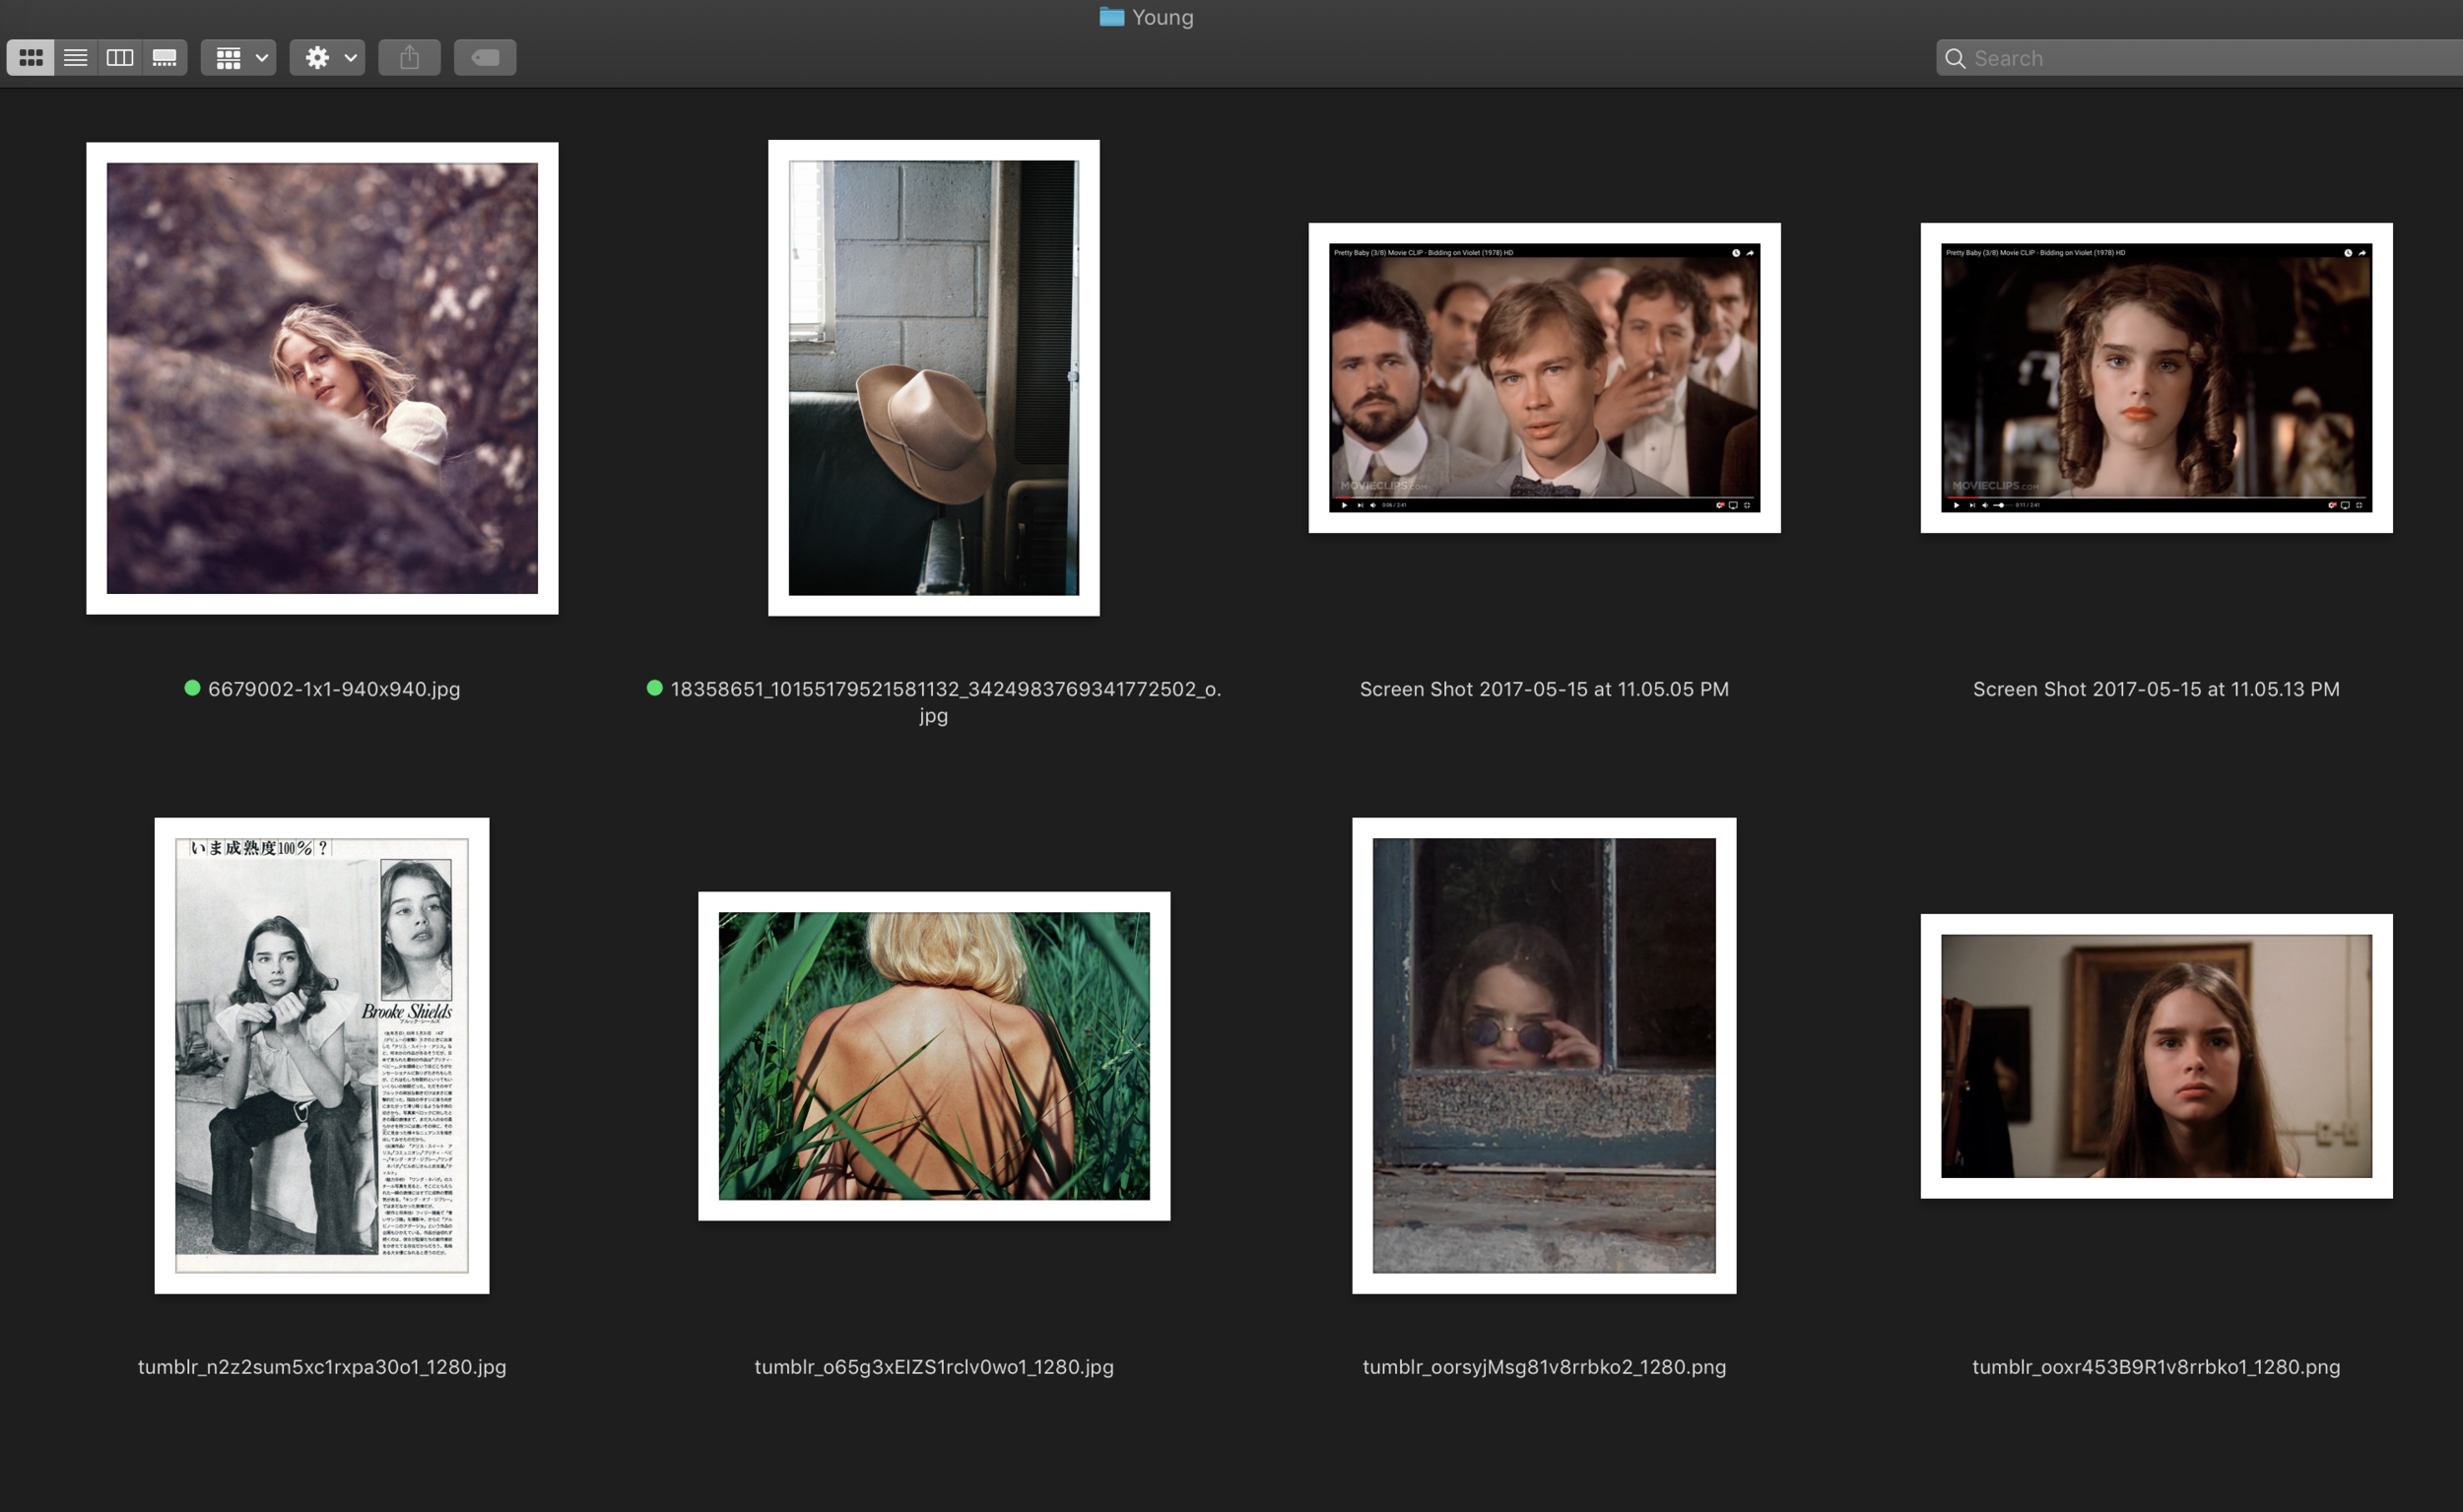Click file name tumblr_o65g3xEIZS1rclv0wo1_1280.jpg
This screenshot has width=2463, height=1512.
click(x=934, y=1367)
